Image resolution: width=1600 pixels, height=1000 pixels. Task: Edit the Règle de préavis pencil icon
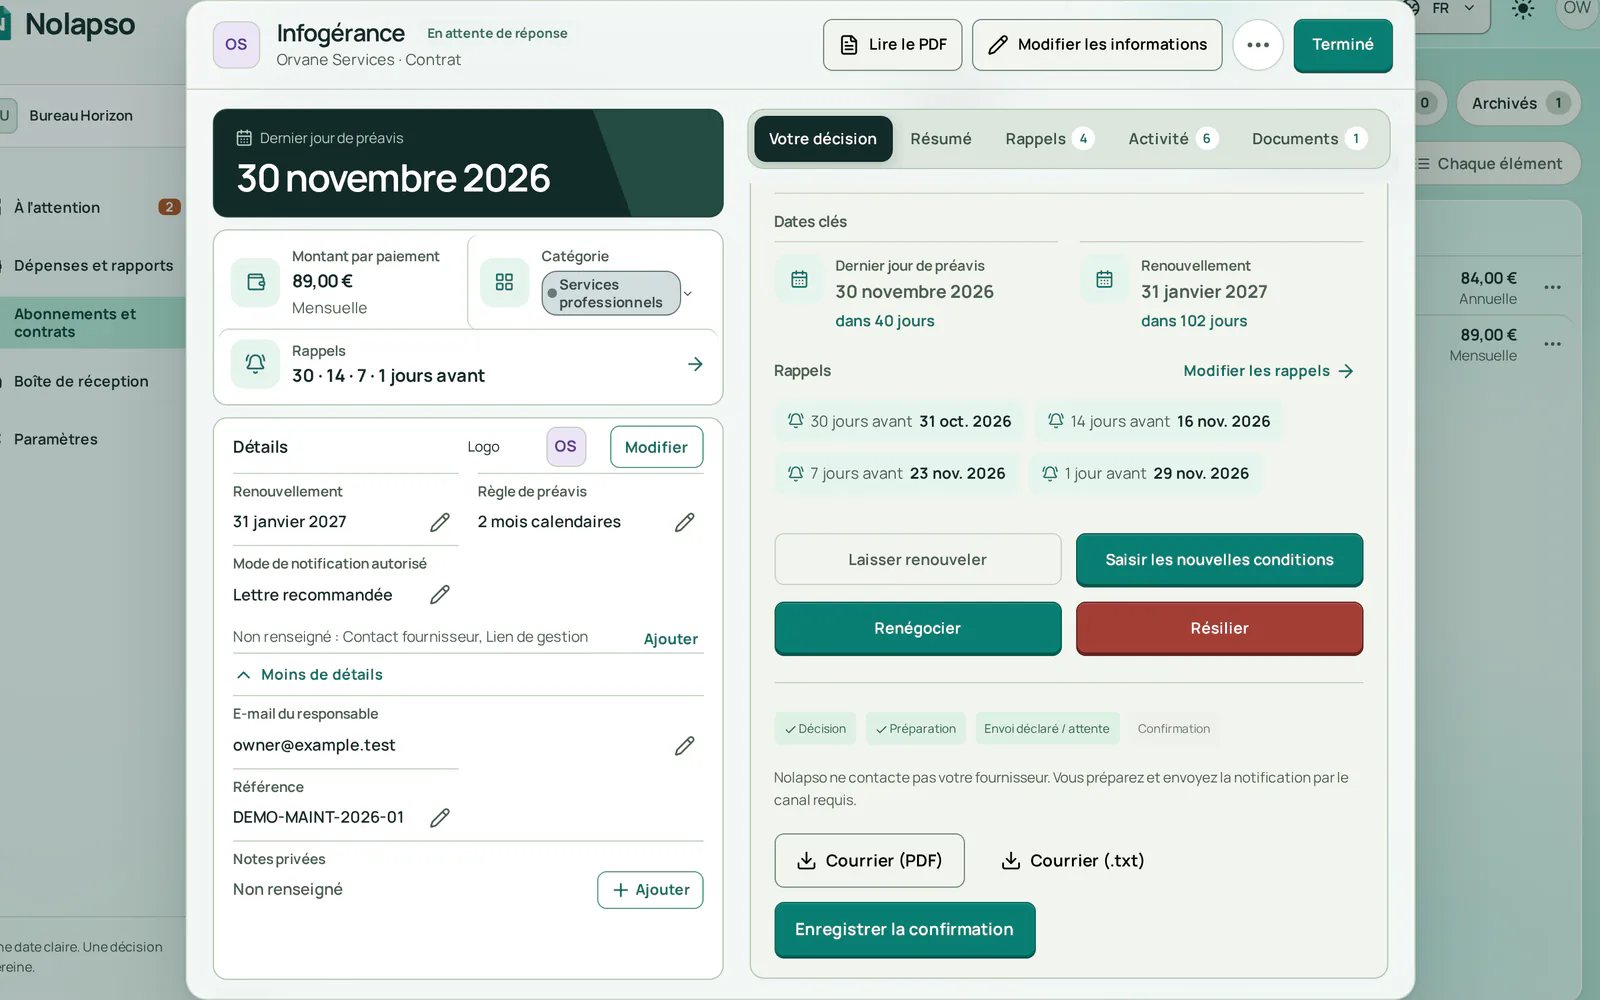[685, 522]
